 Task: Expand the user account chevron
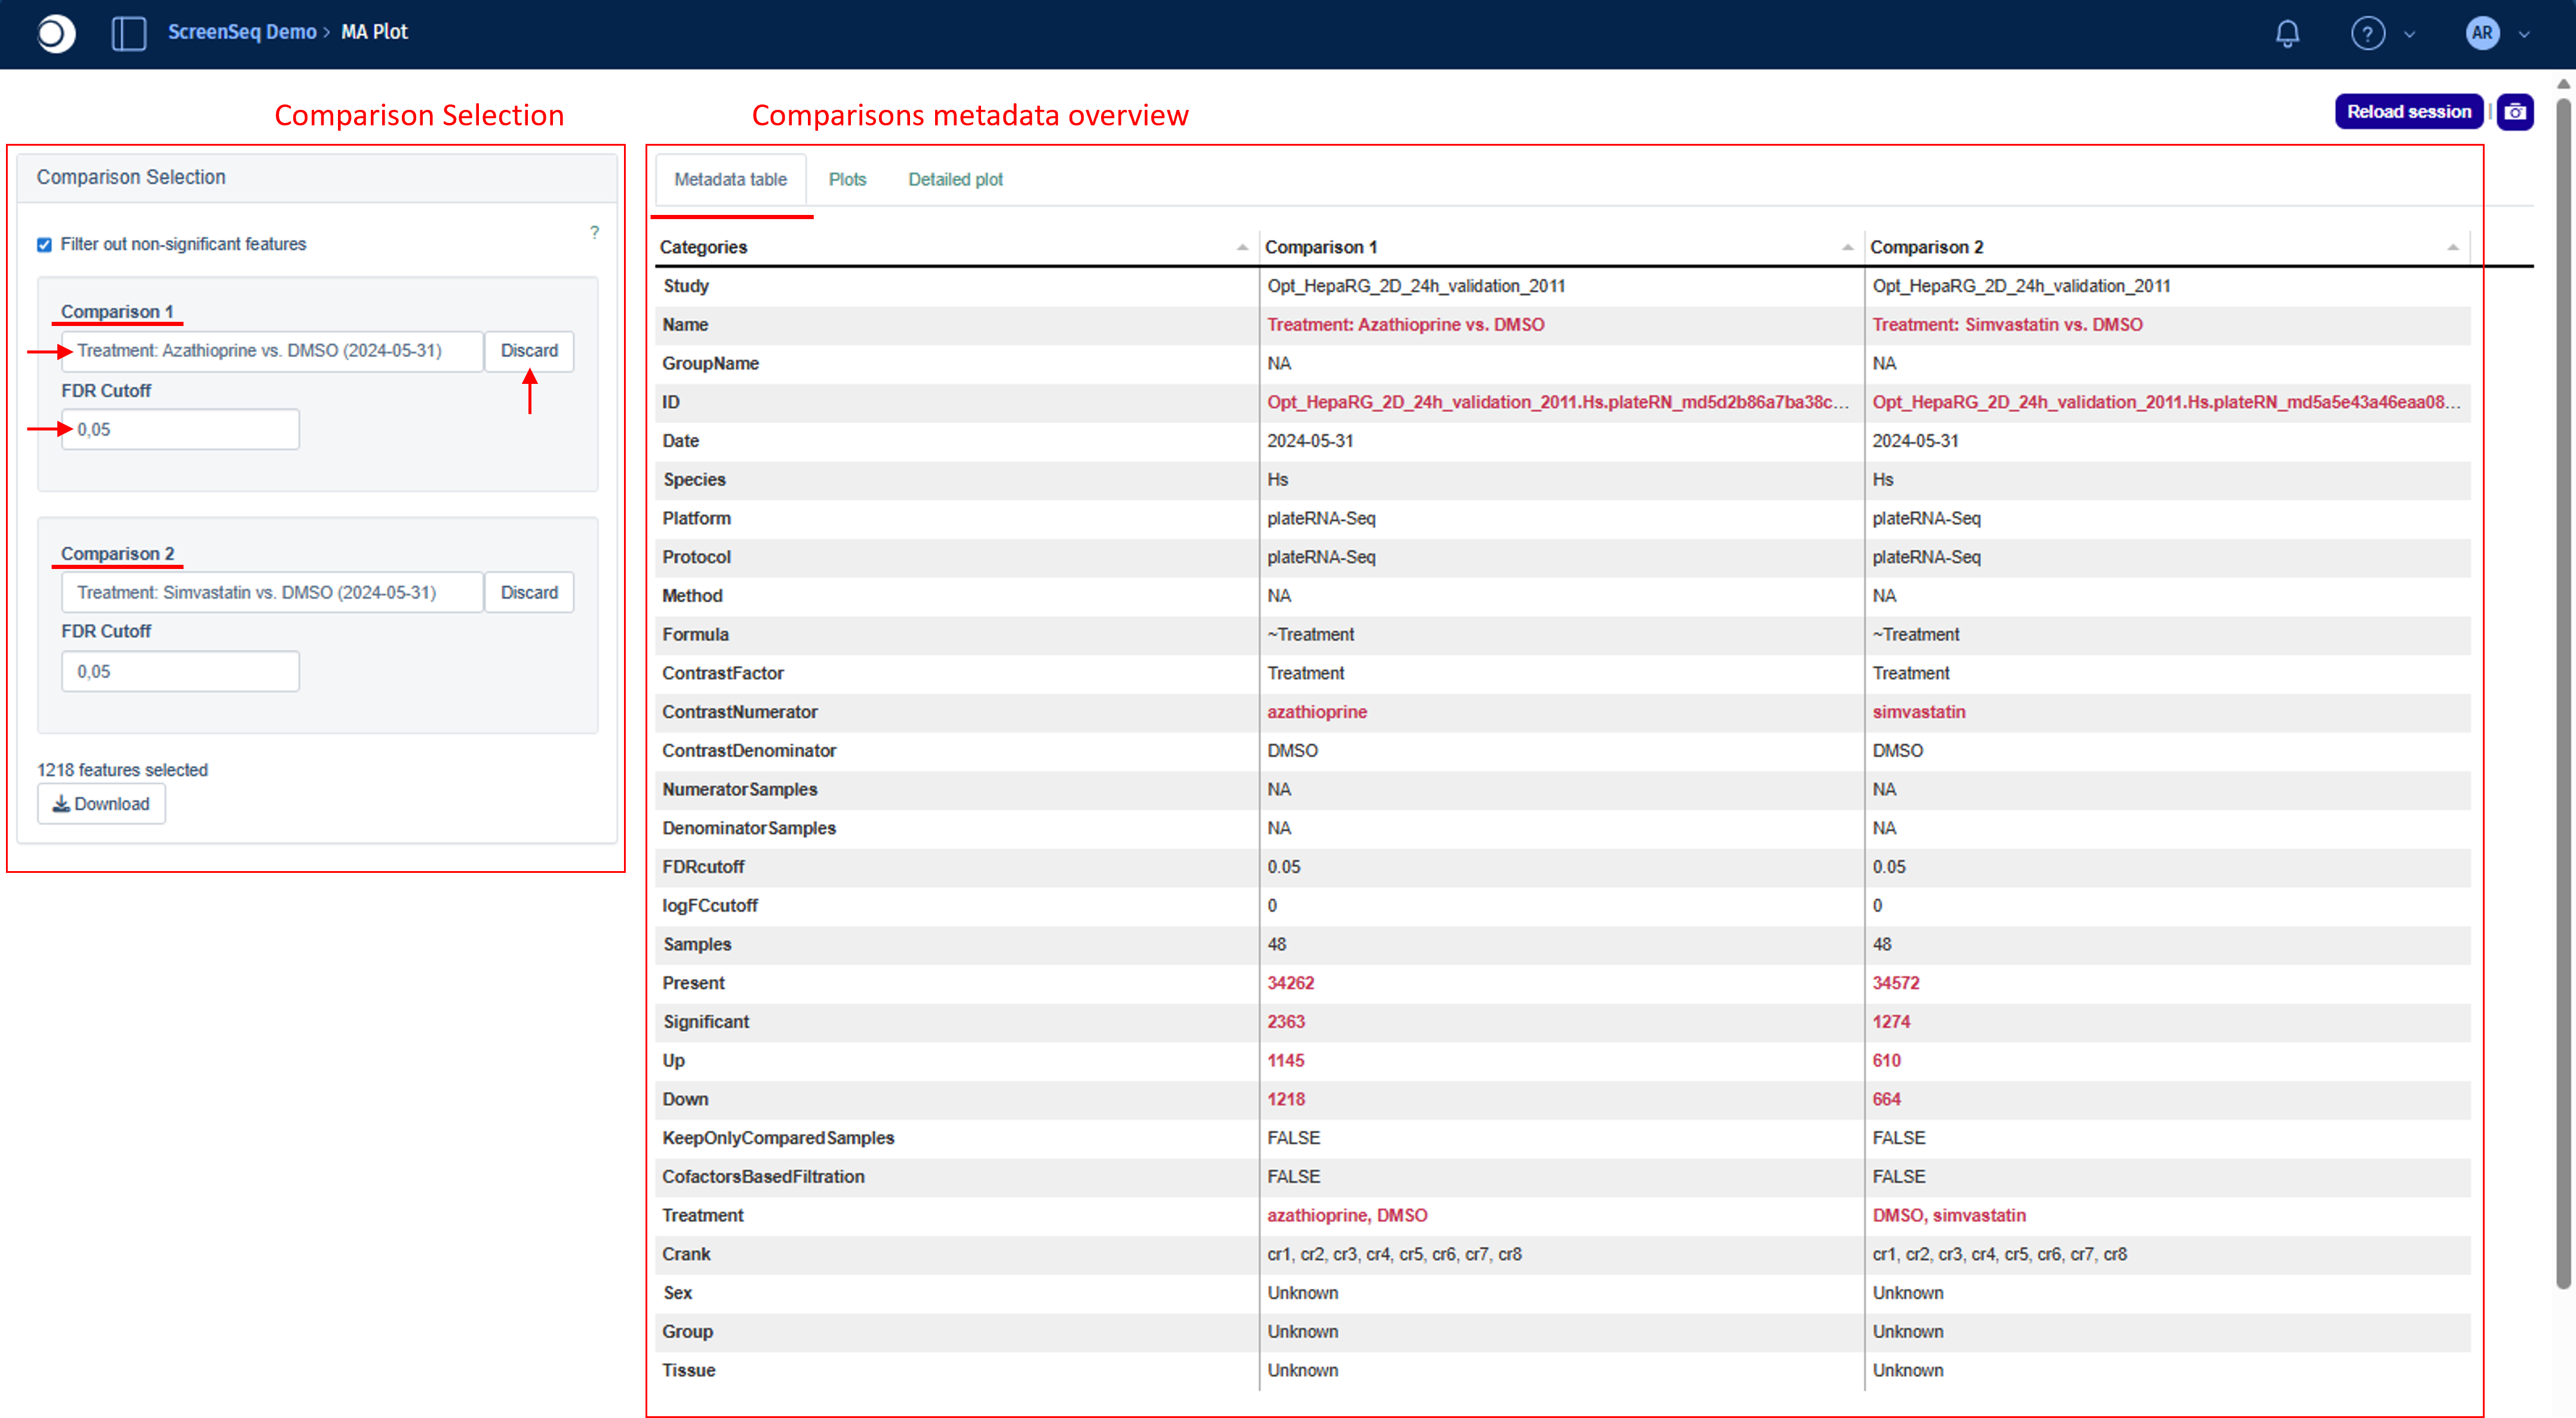(2523, 35)
